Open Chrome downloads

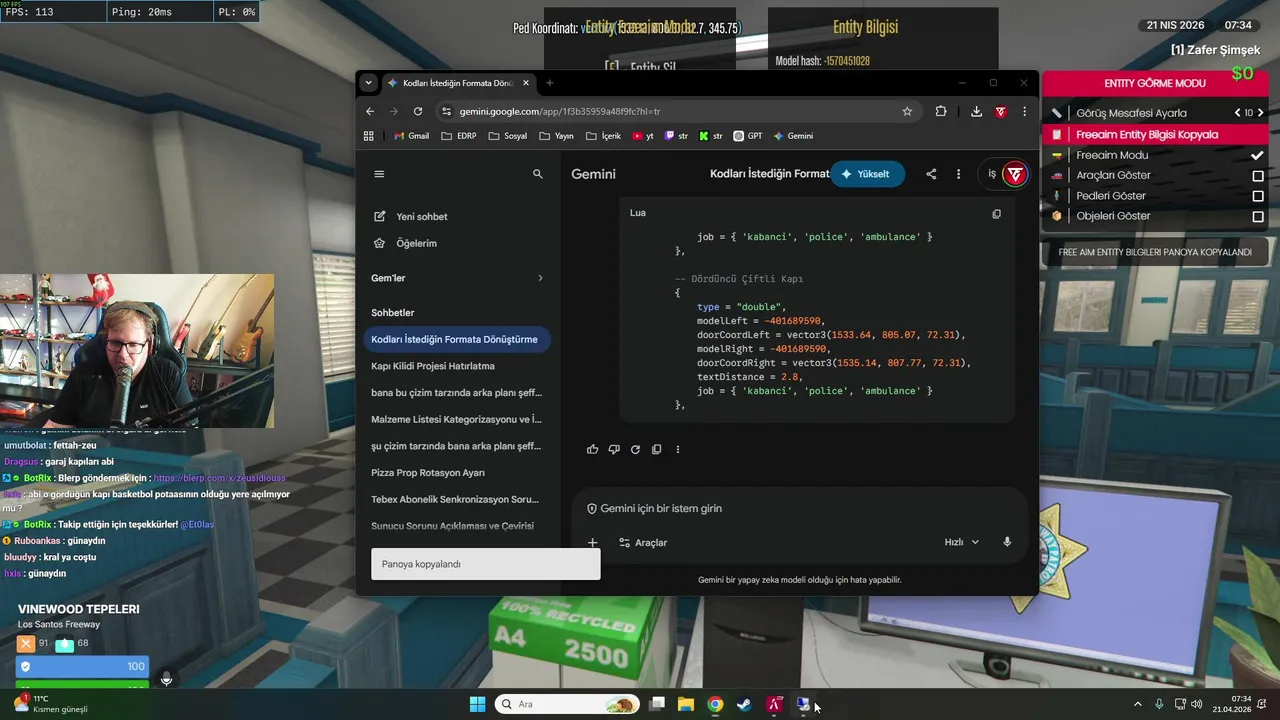(x=976, y=111)
